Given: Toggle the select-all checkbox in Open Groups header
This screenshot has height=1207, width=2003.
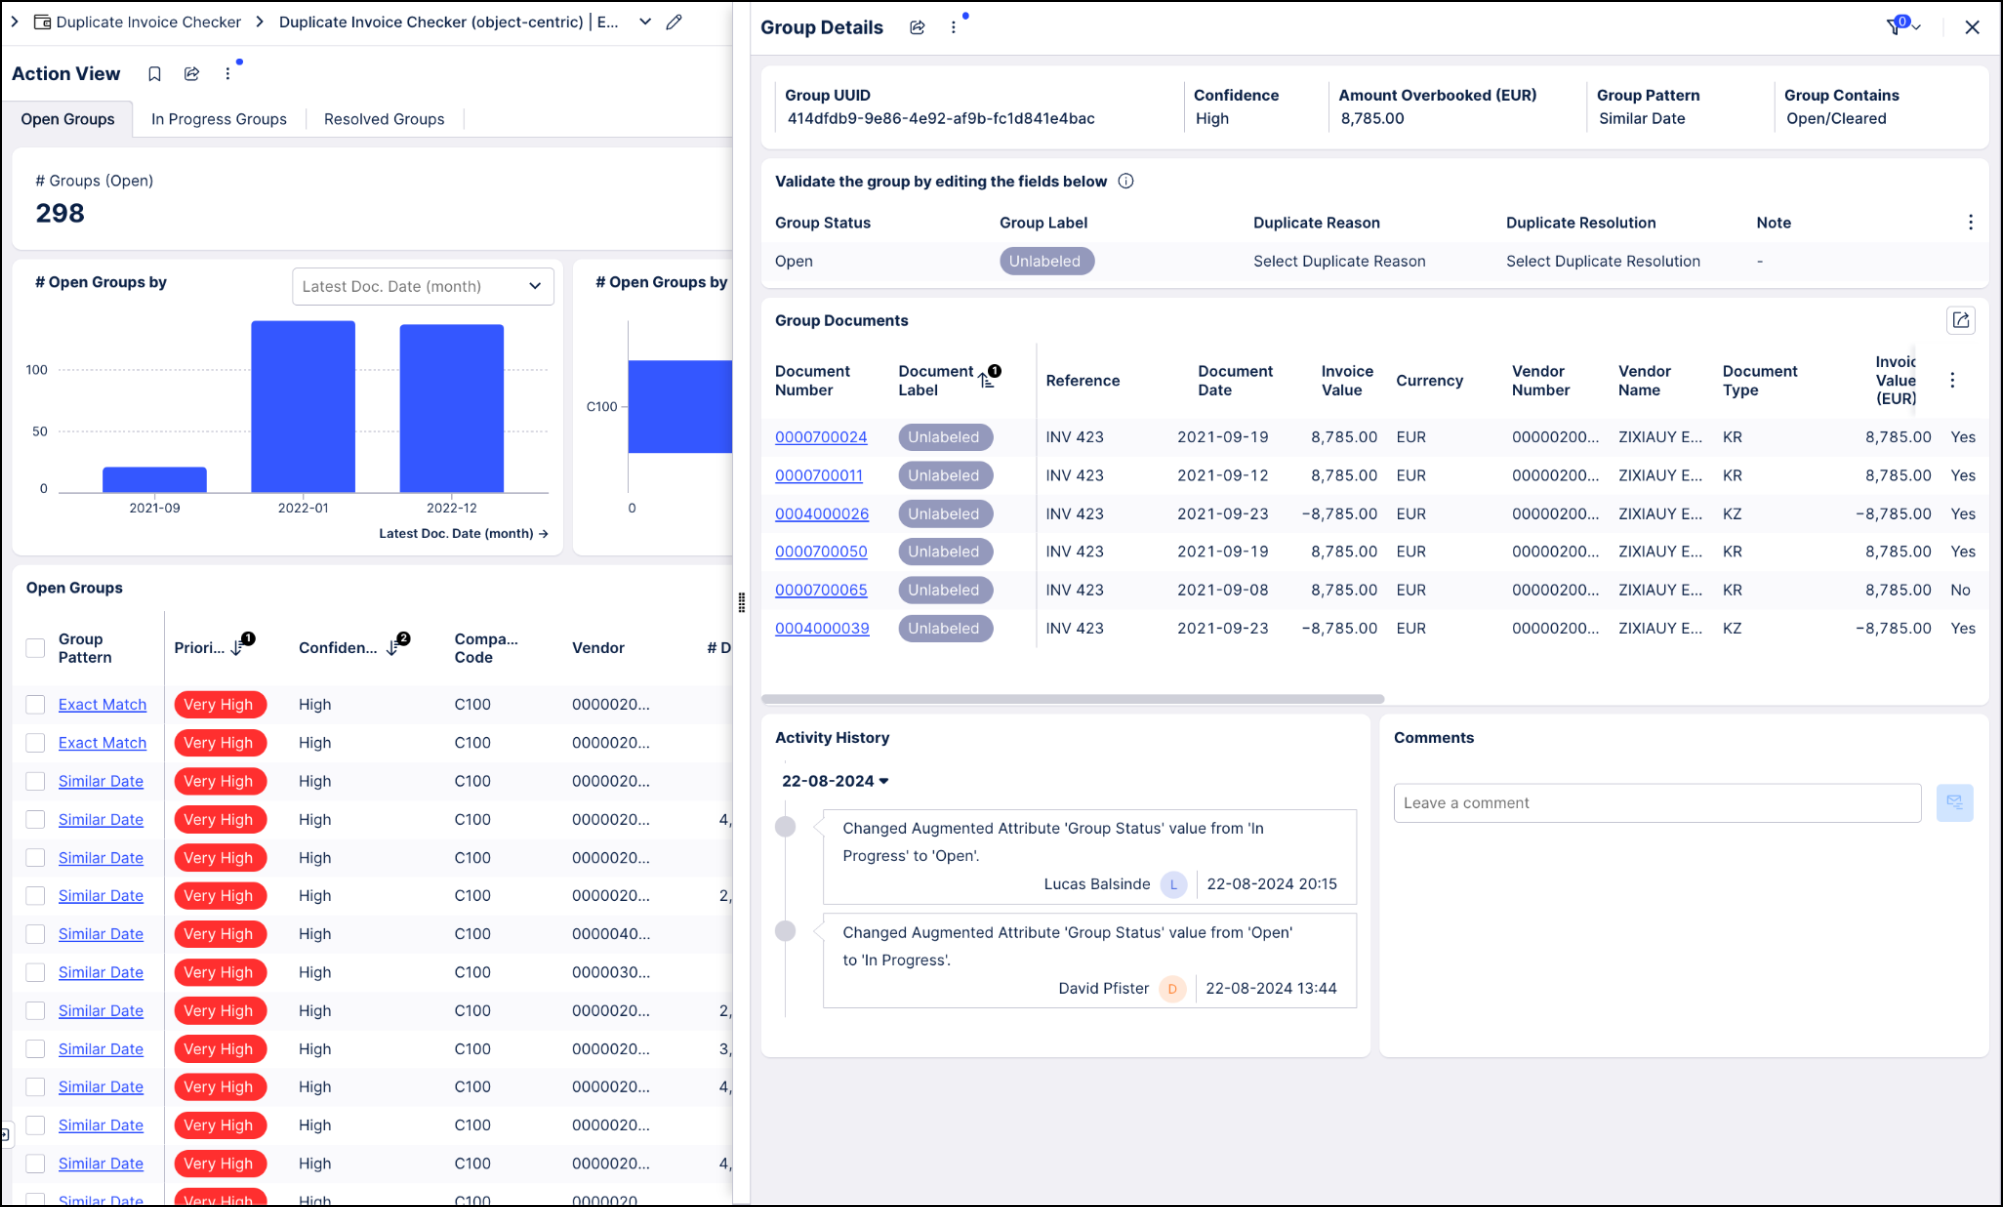Looking at the screenshot, I should click(36, 648).
